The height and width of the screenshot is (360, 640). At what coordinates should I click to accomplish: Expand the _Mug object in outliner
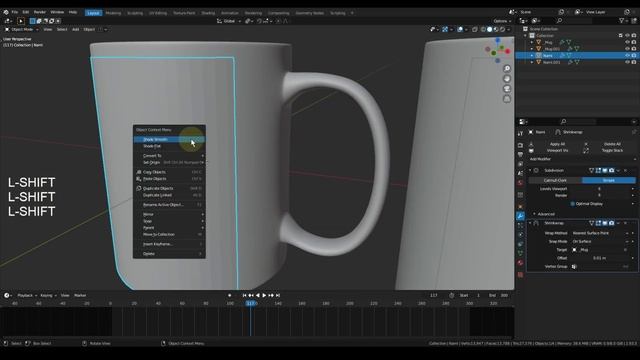[x=532, y=42]
